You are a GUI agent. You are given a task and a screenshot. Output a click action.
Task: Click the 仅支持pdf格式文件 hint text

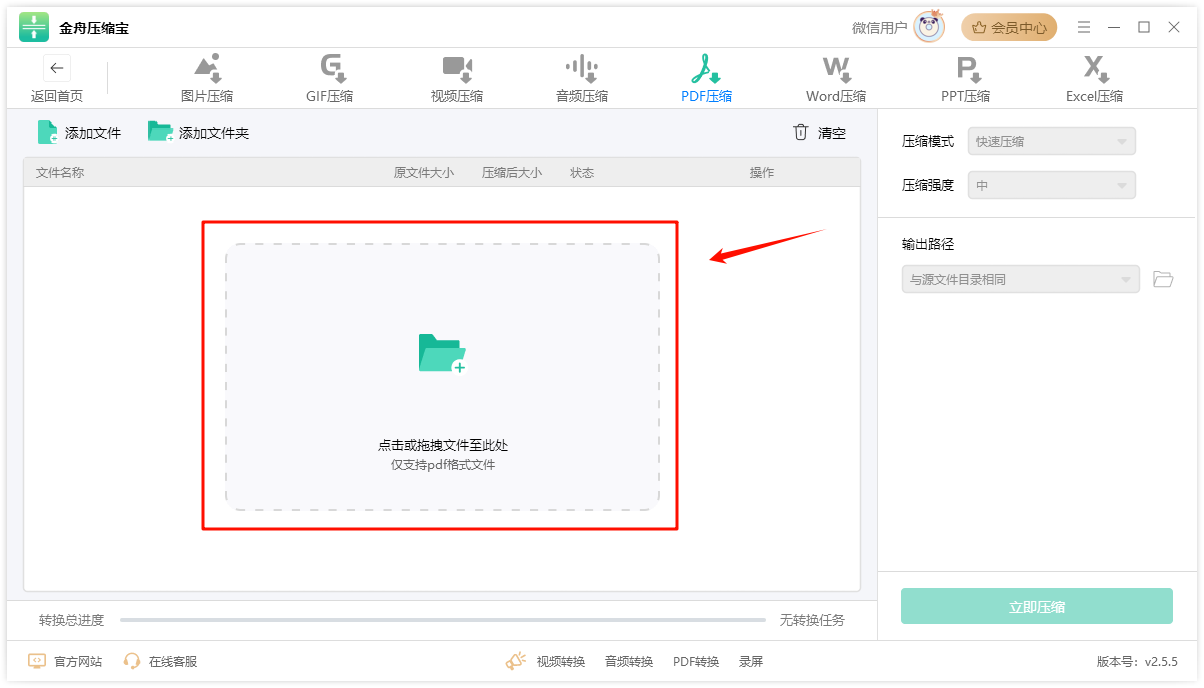pos(443,465)
